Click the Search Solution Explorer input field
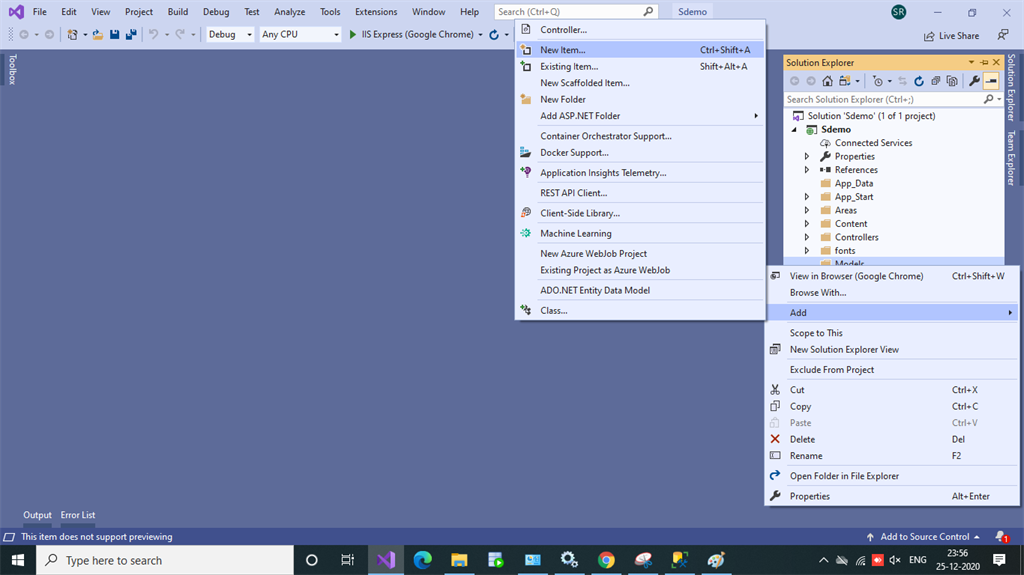The width and height of the screenshot is (1024, 575). tap(883, 99)
